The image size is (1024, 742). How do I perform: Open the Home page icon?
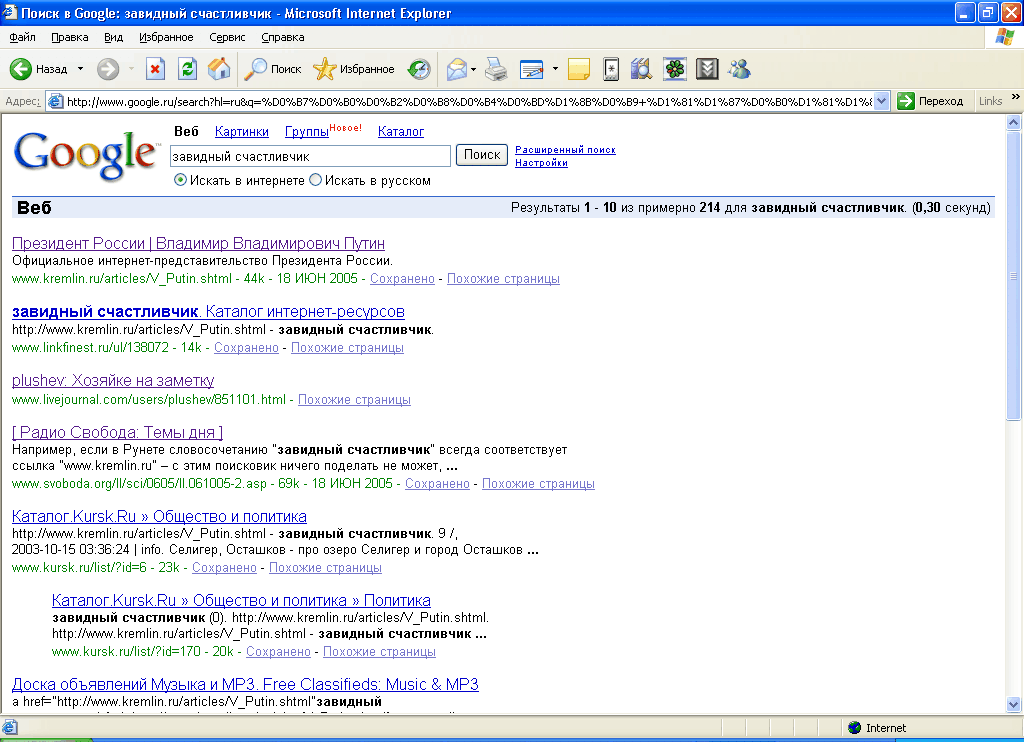tap(219, 69)
